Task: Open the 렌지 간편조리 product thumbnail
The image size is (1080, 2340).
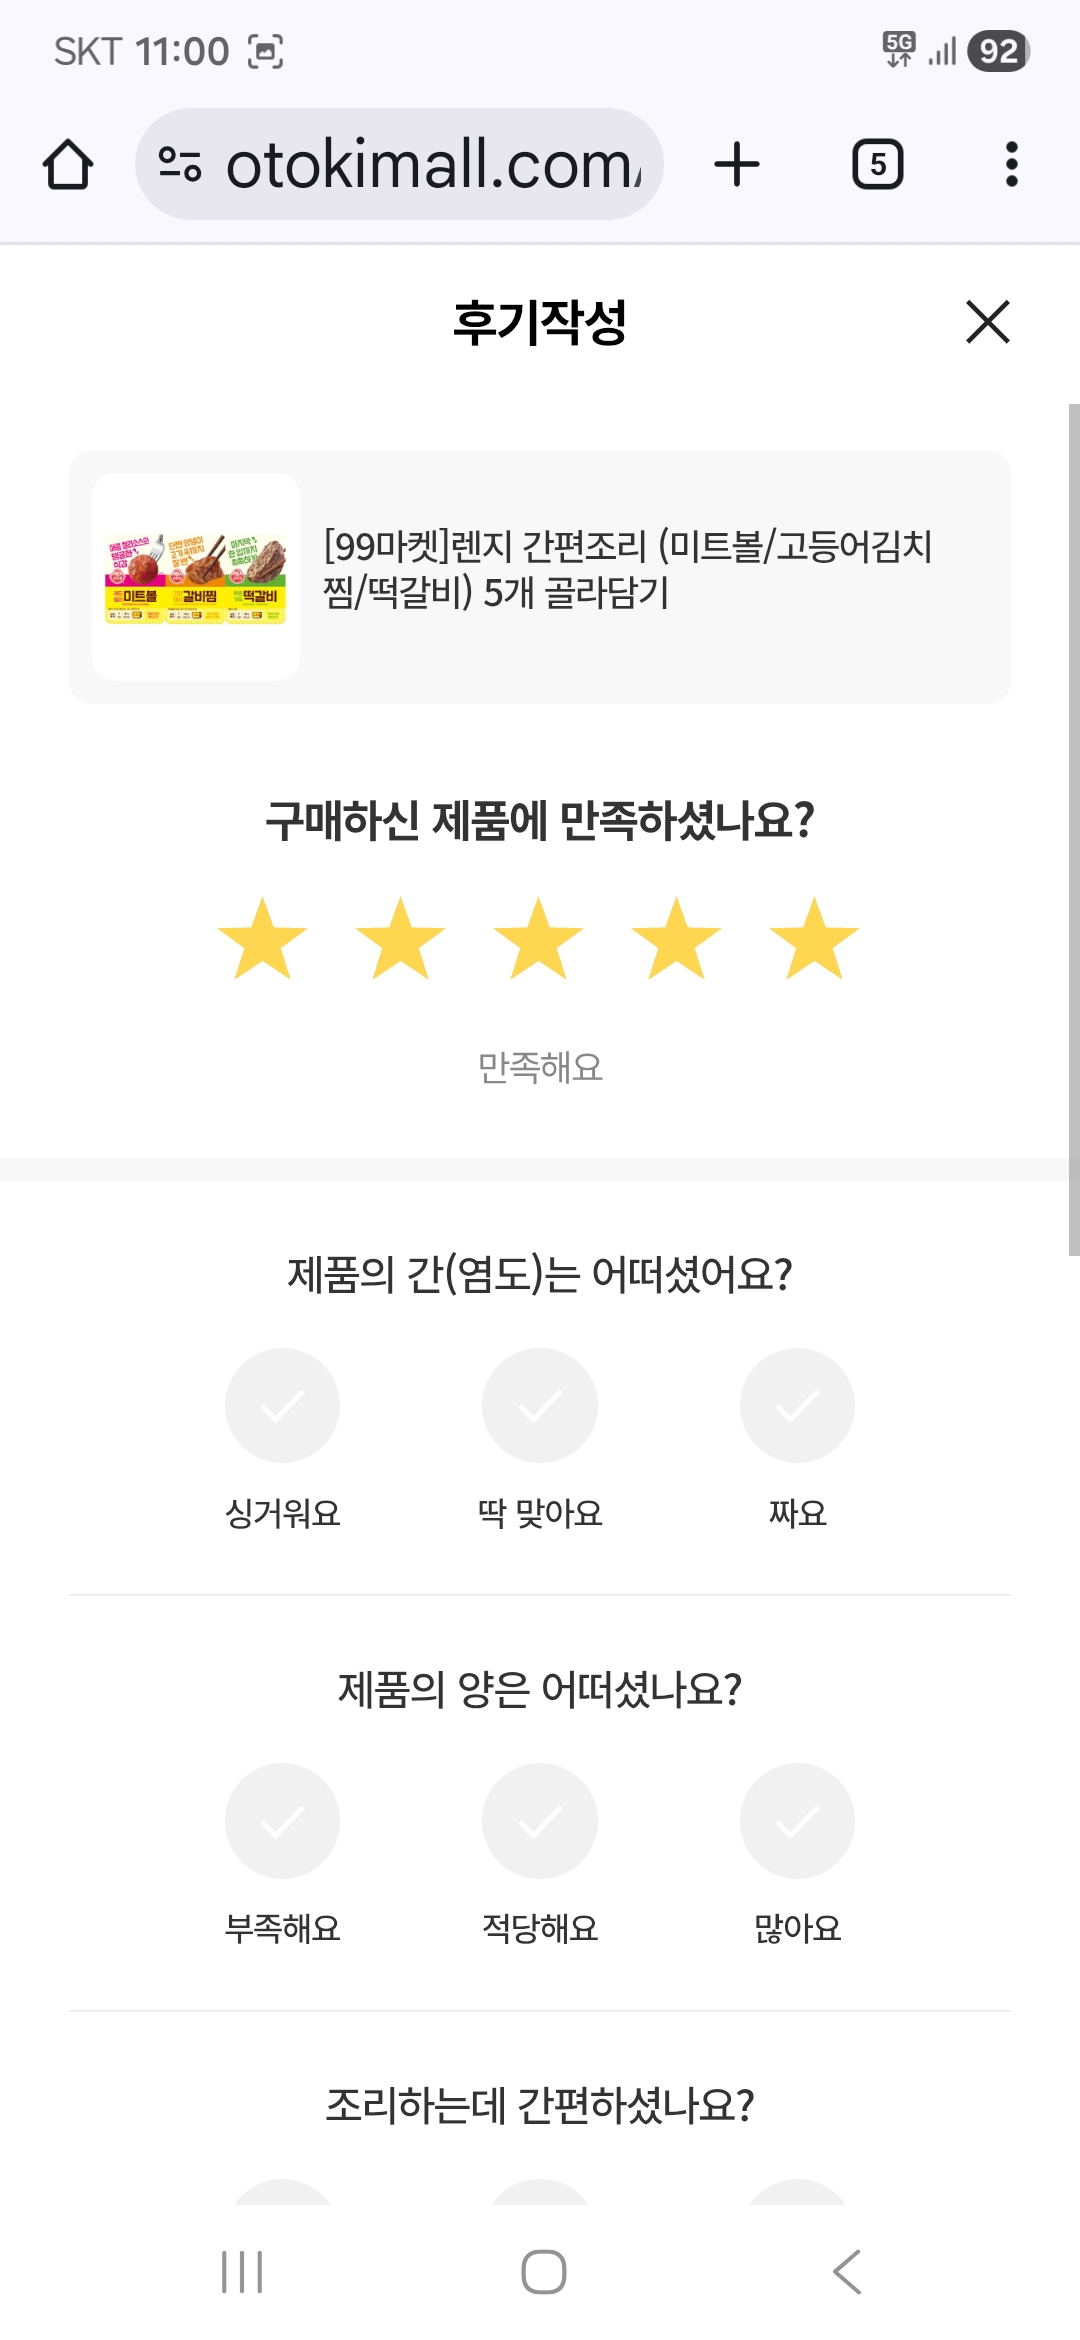Action: point(196,577)
